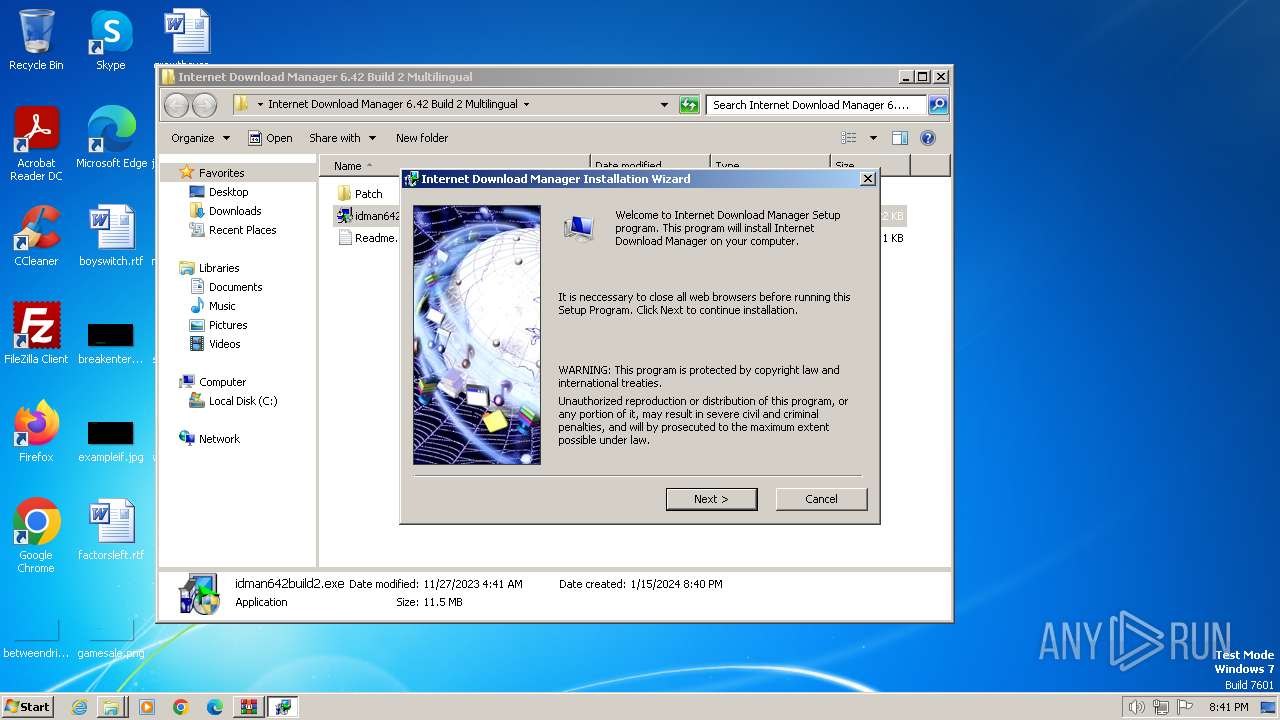Click the Explorer search box

click(817, 105)
